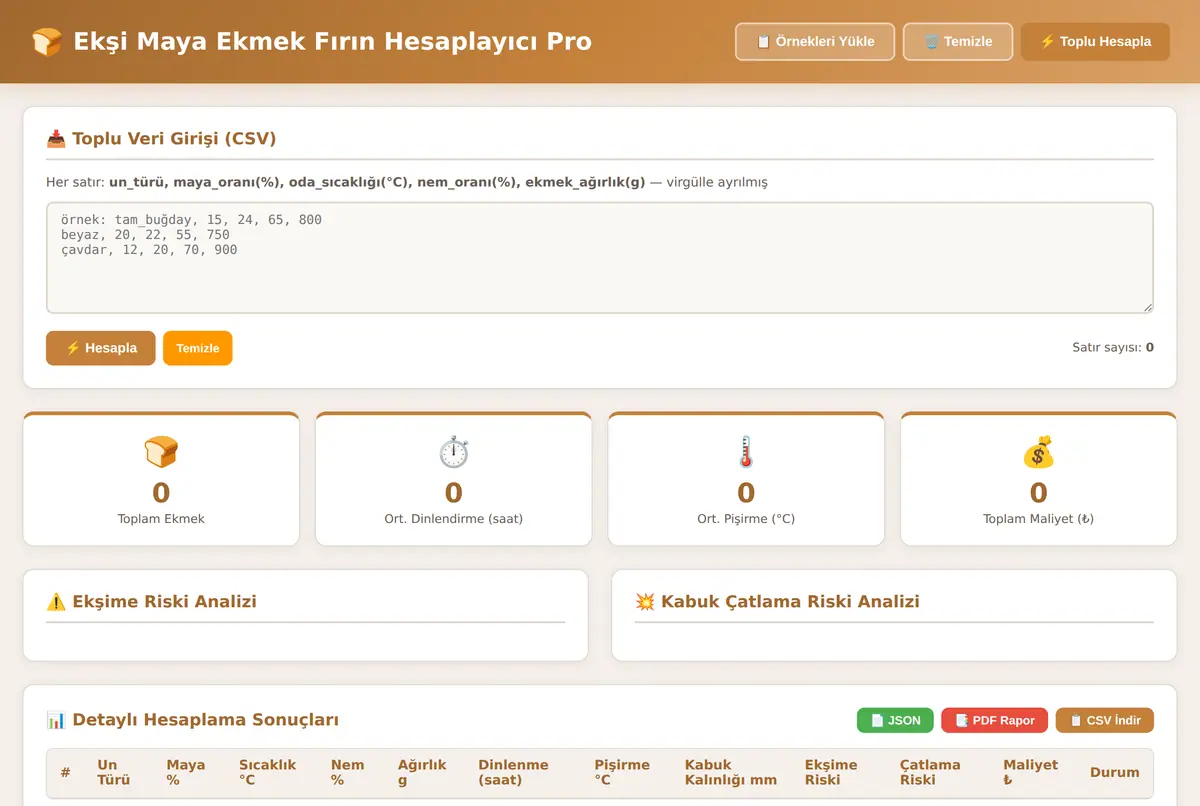Click thermometer icon on Pişirme card

click(746, 452)
